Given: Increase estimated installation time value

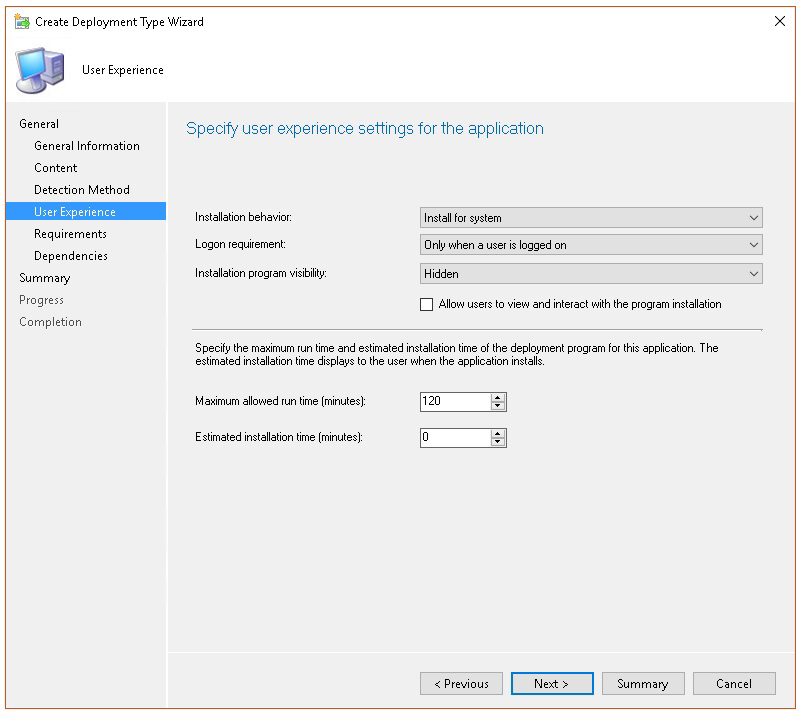Looking at the screenshot, I should (498, 433).
